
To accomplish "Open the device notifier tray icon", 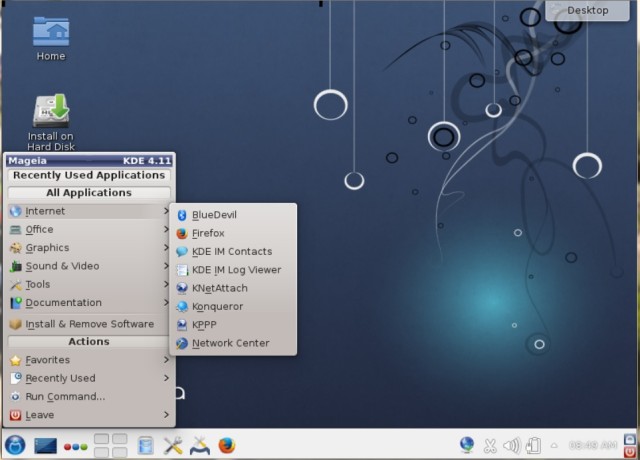I will 533,446.
